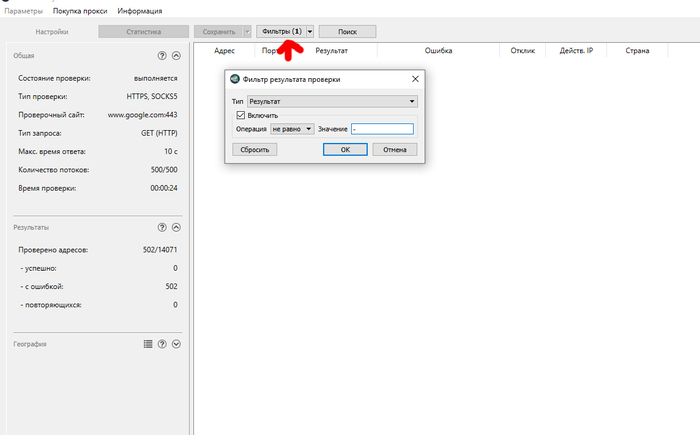
Task: Click Отмена to cancel the filter
Action: [x=394, y=149]
